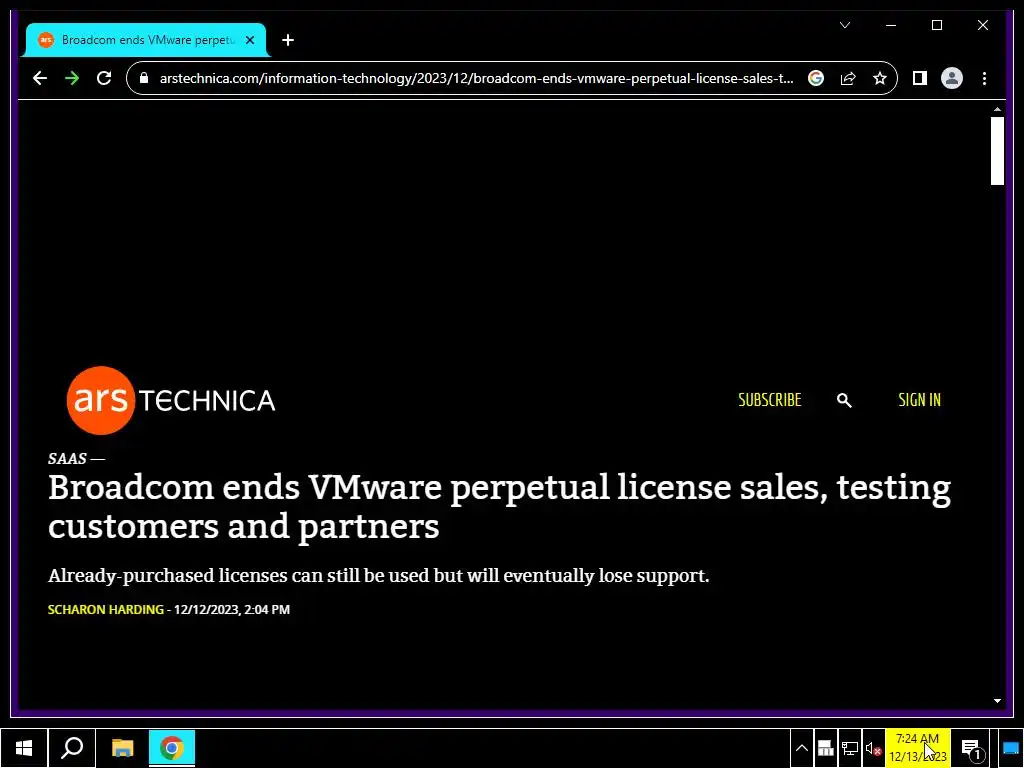Screen dimensions: 1024x768
Task: Select the Broadcom ends VMware tab
Action: tap(146, 40)
